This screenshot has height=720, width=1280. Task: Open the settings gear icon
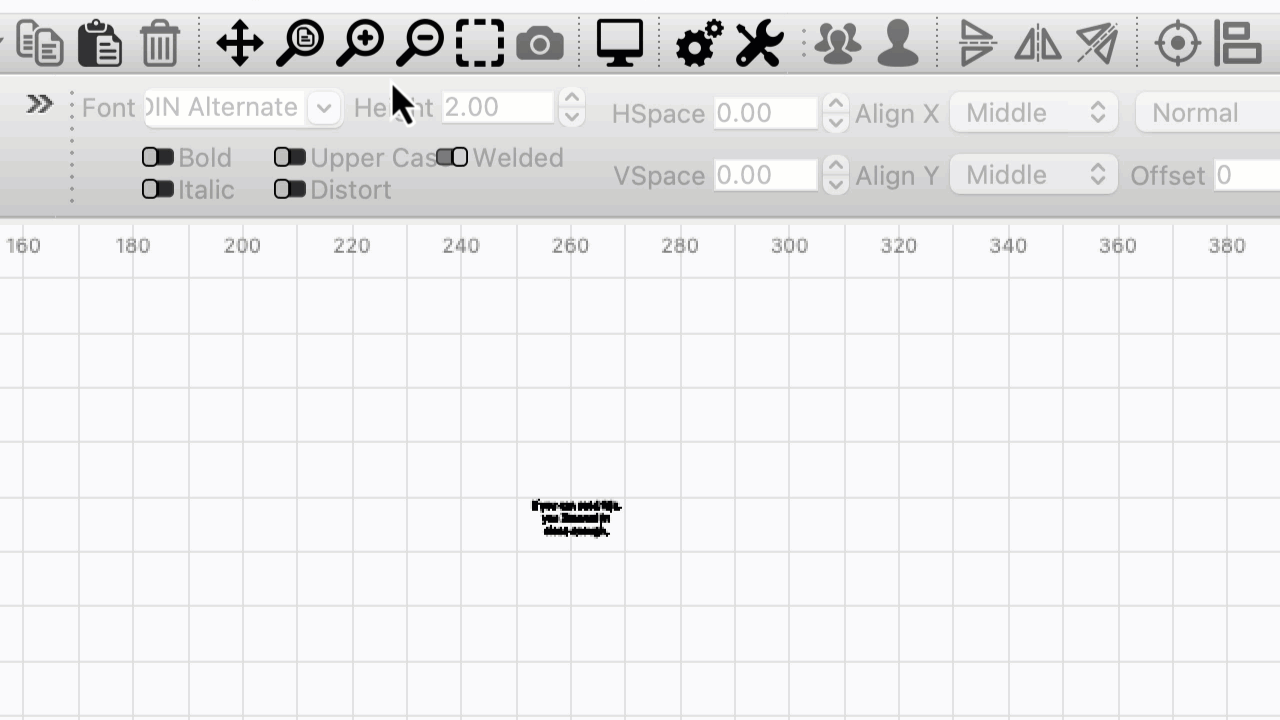pyautogui.click(x=698, y=43)
